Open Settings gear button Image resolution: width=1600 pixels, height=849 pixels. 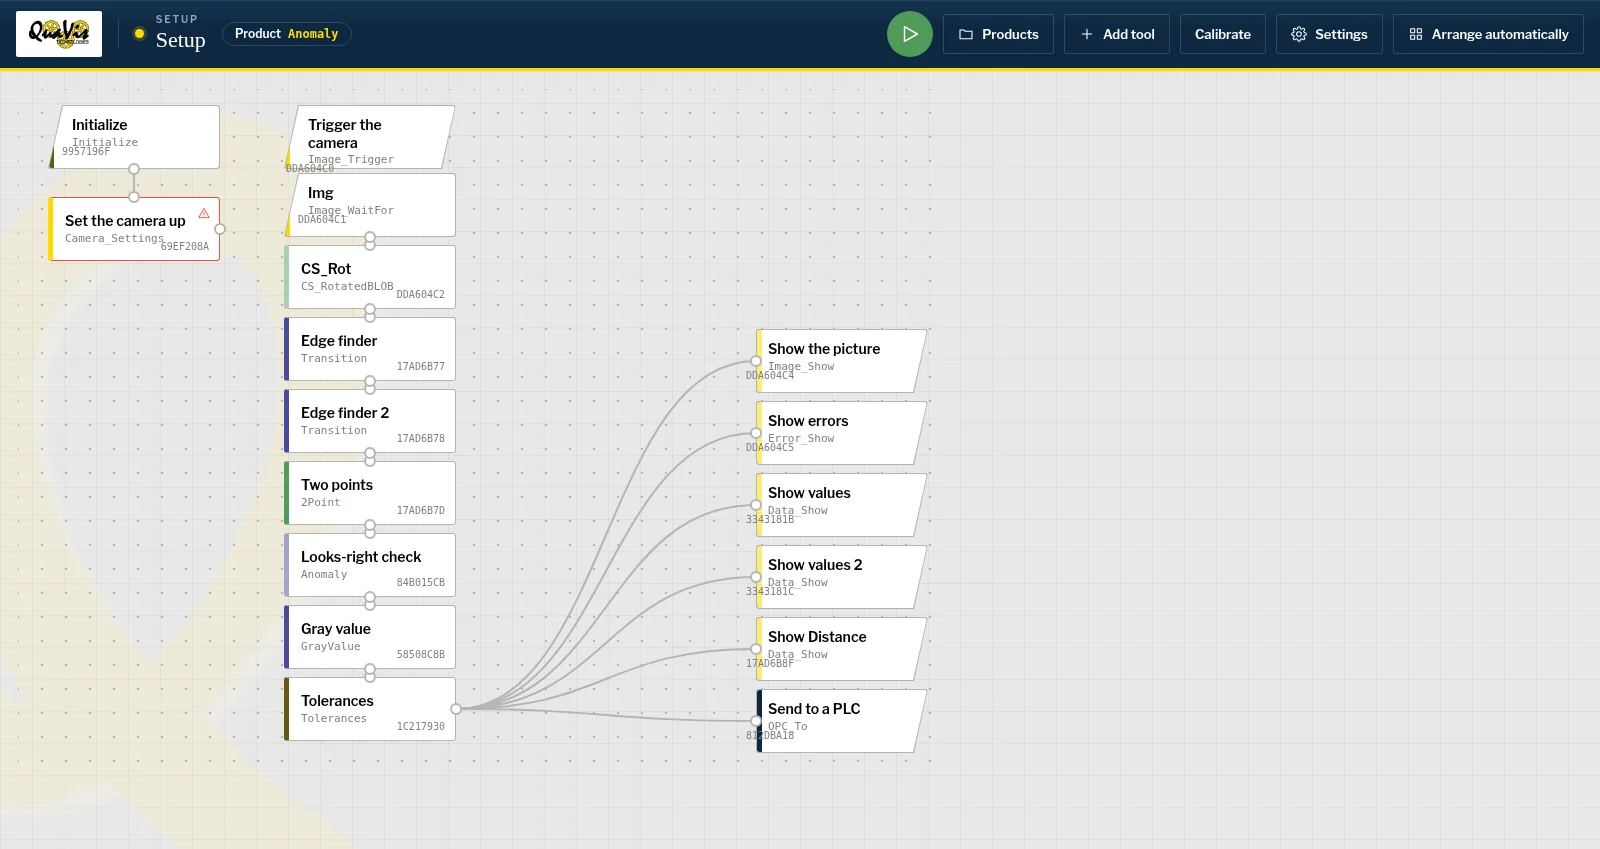tap(1329, 34)
